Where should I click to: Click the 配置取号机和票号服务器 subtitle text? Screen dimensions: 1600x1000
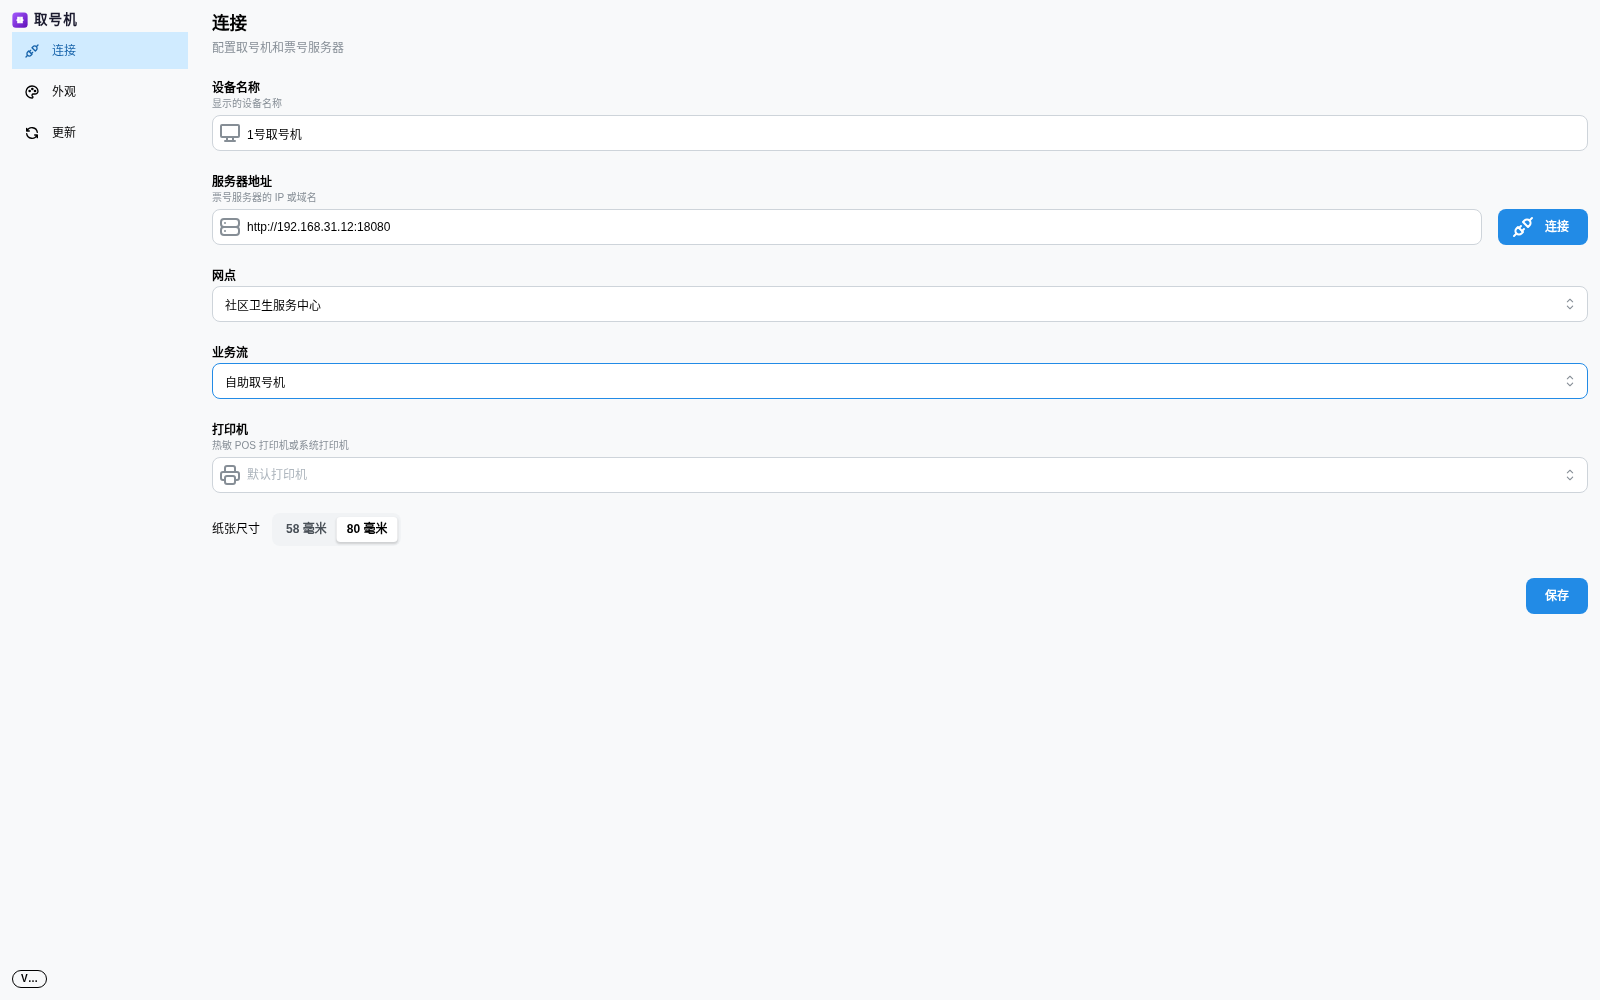click(278, 48)
